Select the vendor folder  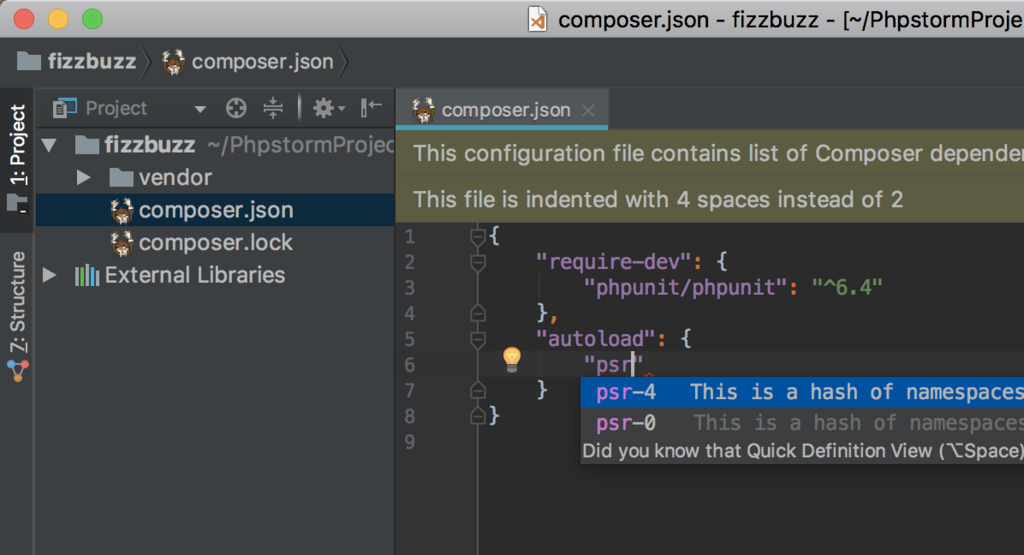tap(161, 177)
